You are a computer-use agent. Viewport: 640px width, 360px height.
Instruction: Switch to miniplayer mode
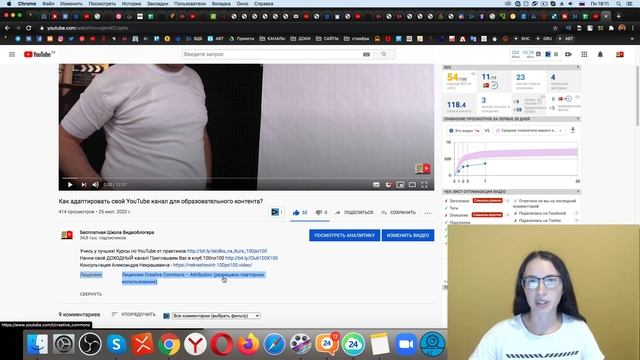(400, 185)
